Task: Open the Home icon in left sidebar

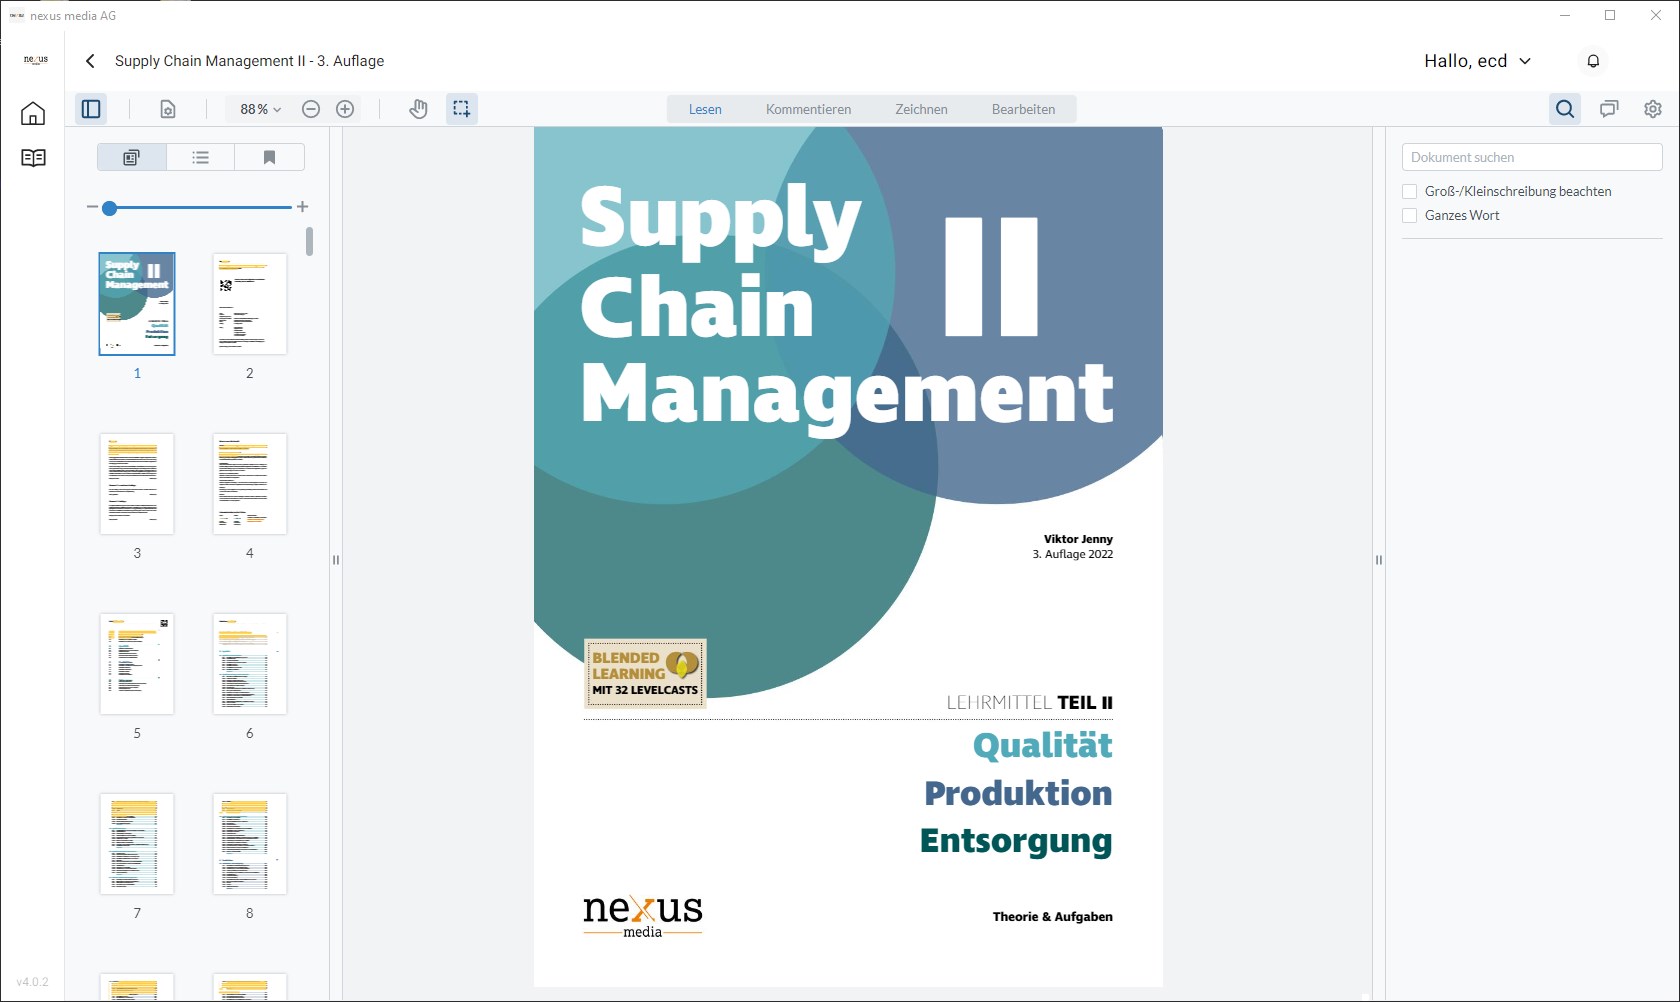Action: point(33,113)
